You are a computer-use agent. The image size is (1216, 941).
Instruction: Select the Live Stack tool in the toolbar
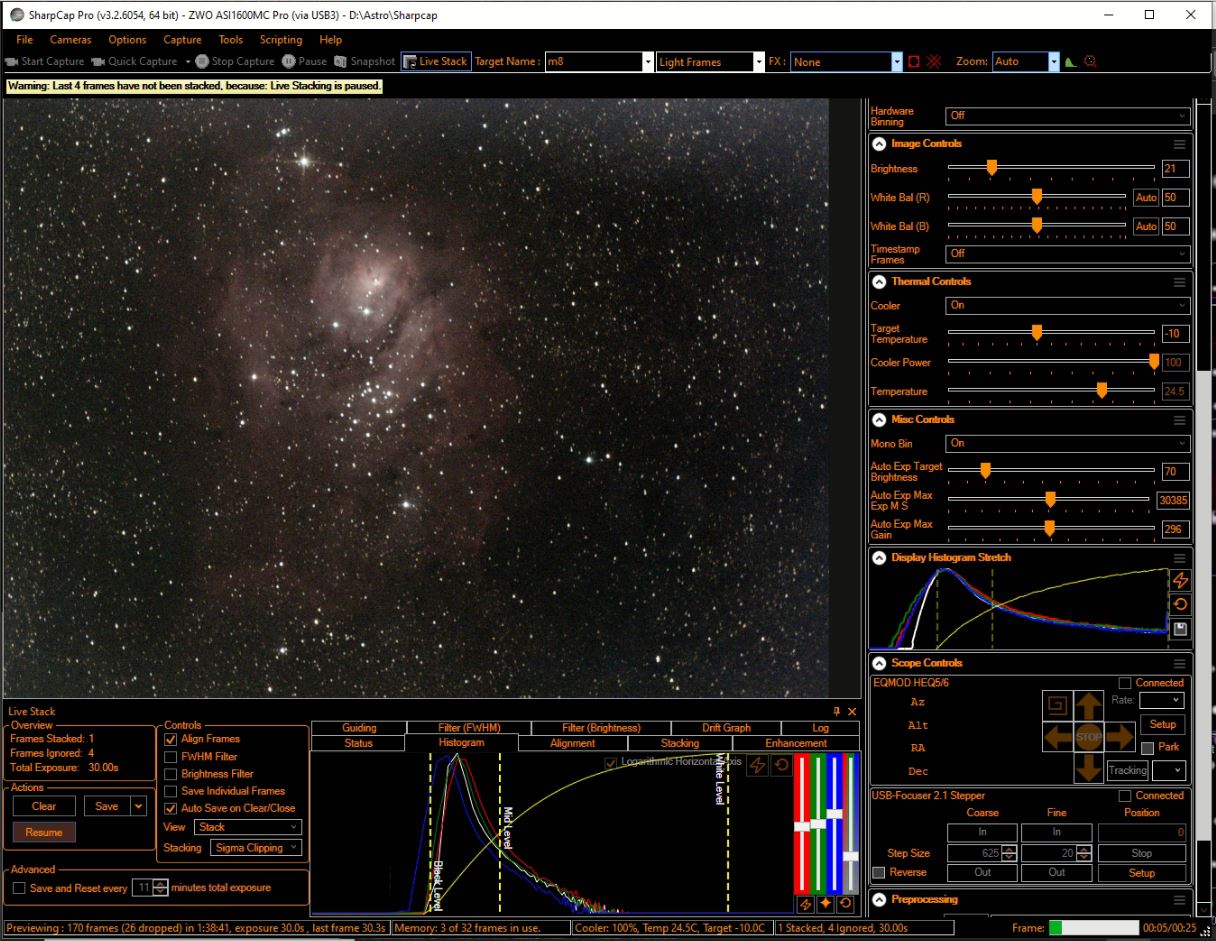click(x=435, y=61)
